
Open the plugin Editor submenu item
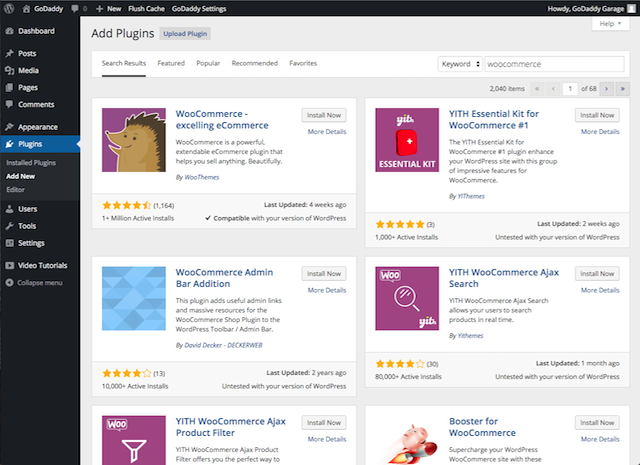click(16, 190)
